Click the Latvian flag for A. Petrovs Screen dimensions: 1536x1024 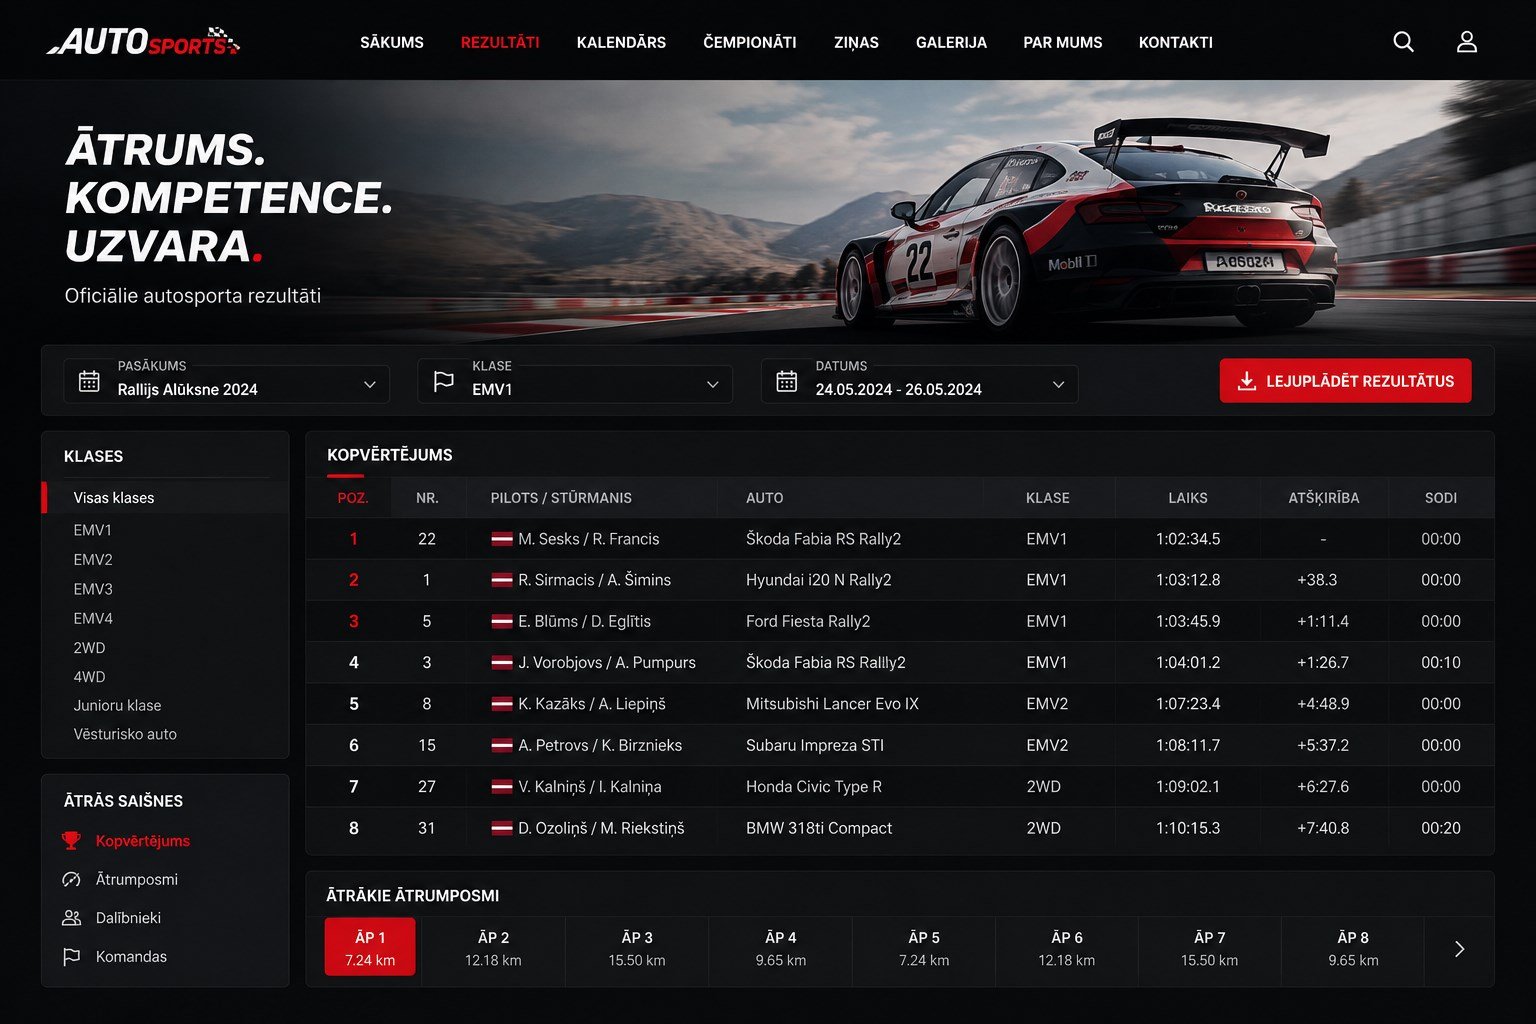pos(502,745)
